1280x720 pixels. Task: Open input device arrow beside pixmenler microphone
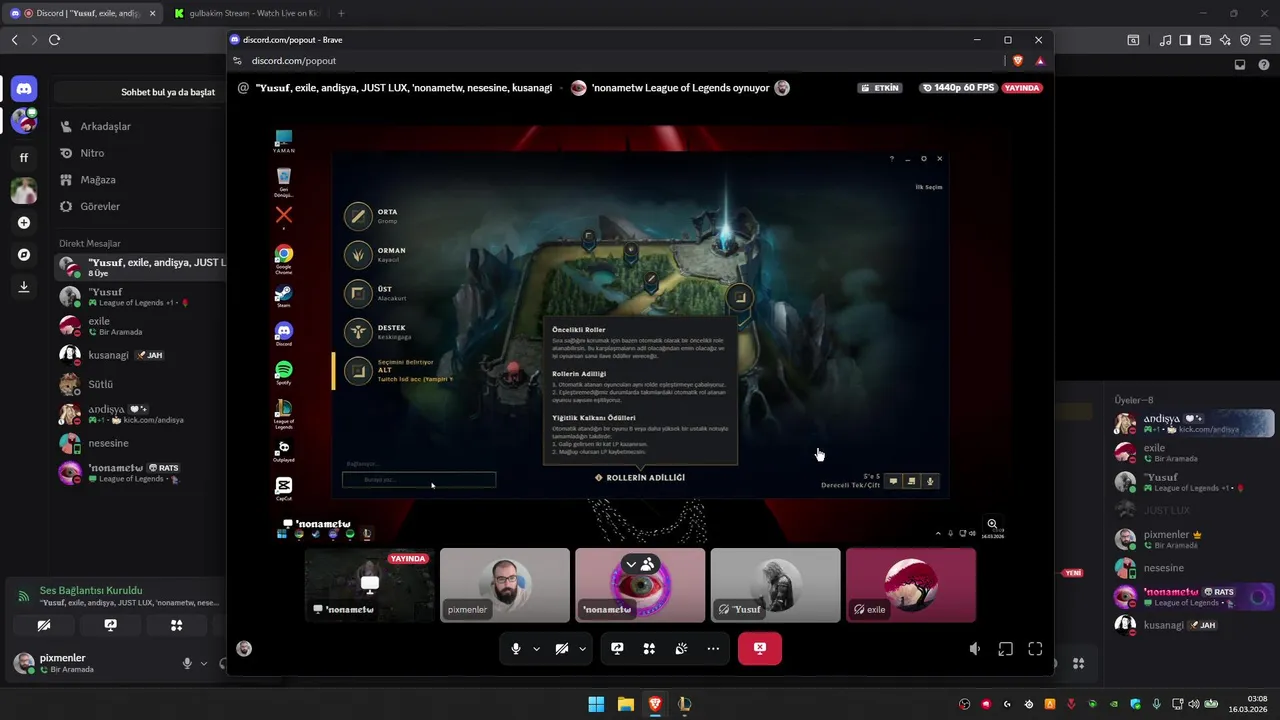coord(204,663)
